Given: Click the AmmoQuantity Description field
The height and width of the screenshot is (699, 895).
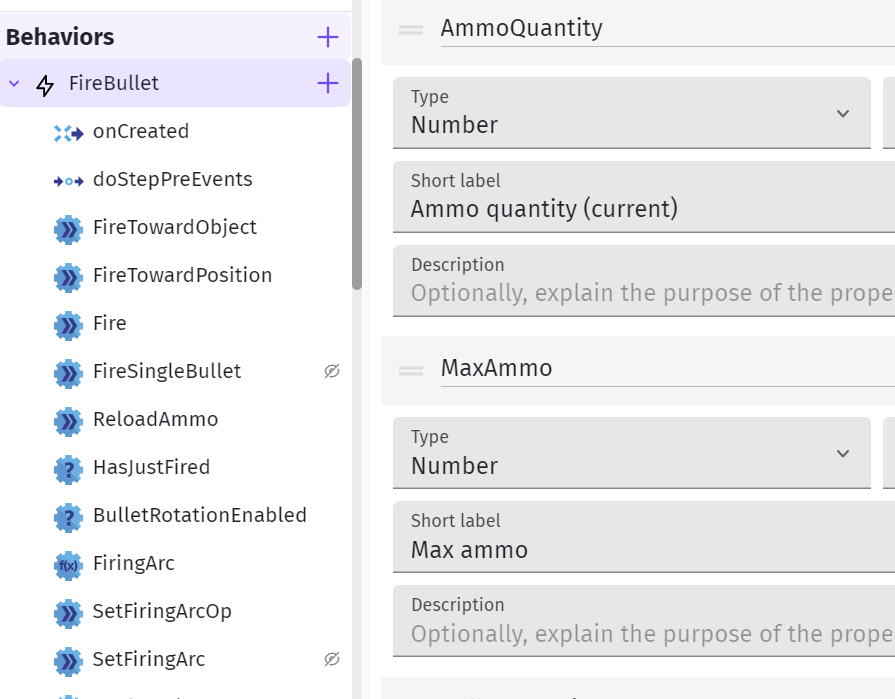Looking at the screenshot, I should (x=644, y=281).
